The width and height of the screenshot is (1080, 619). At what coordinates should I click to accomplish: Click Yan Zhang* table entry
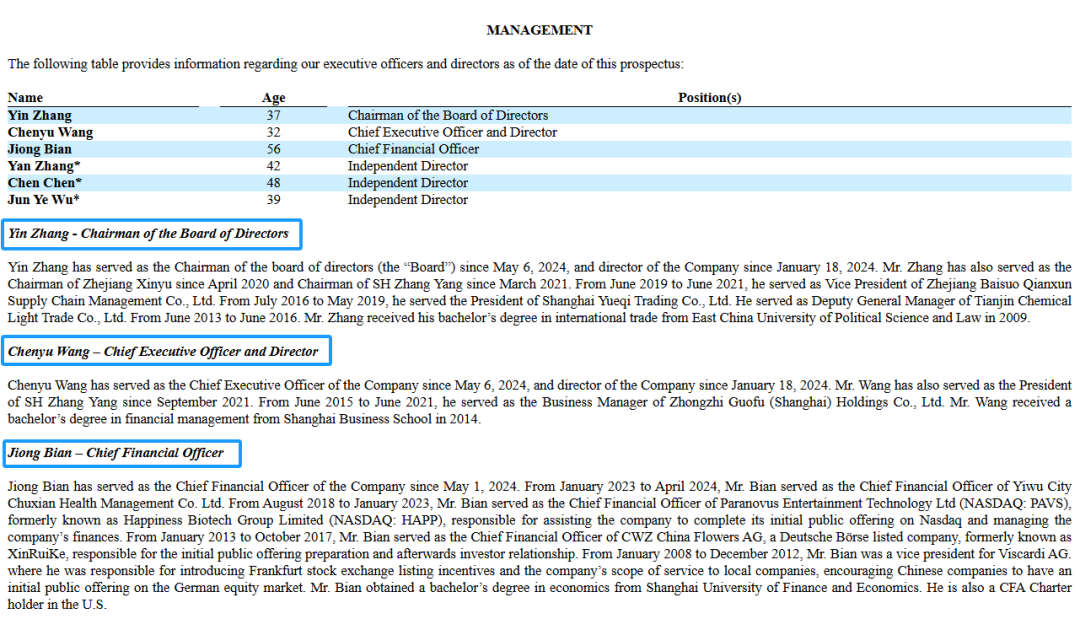pyautogui.click(x=44, y=166)
